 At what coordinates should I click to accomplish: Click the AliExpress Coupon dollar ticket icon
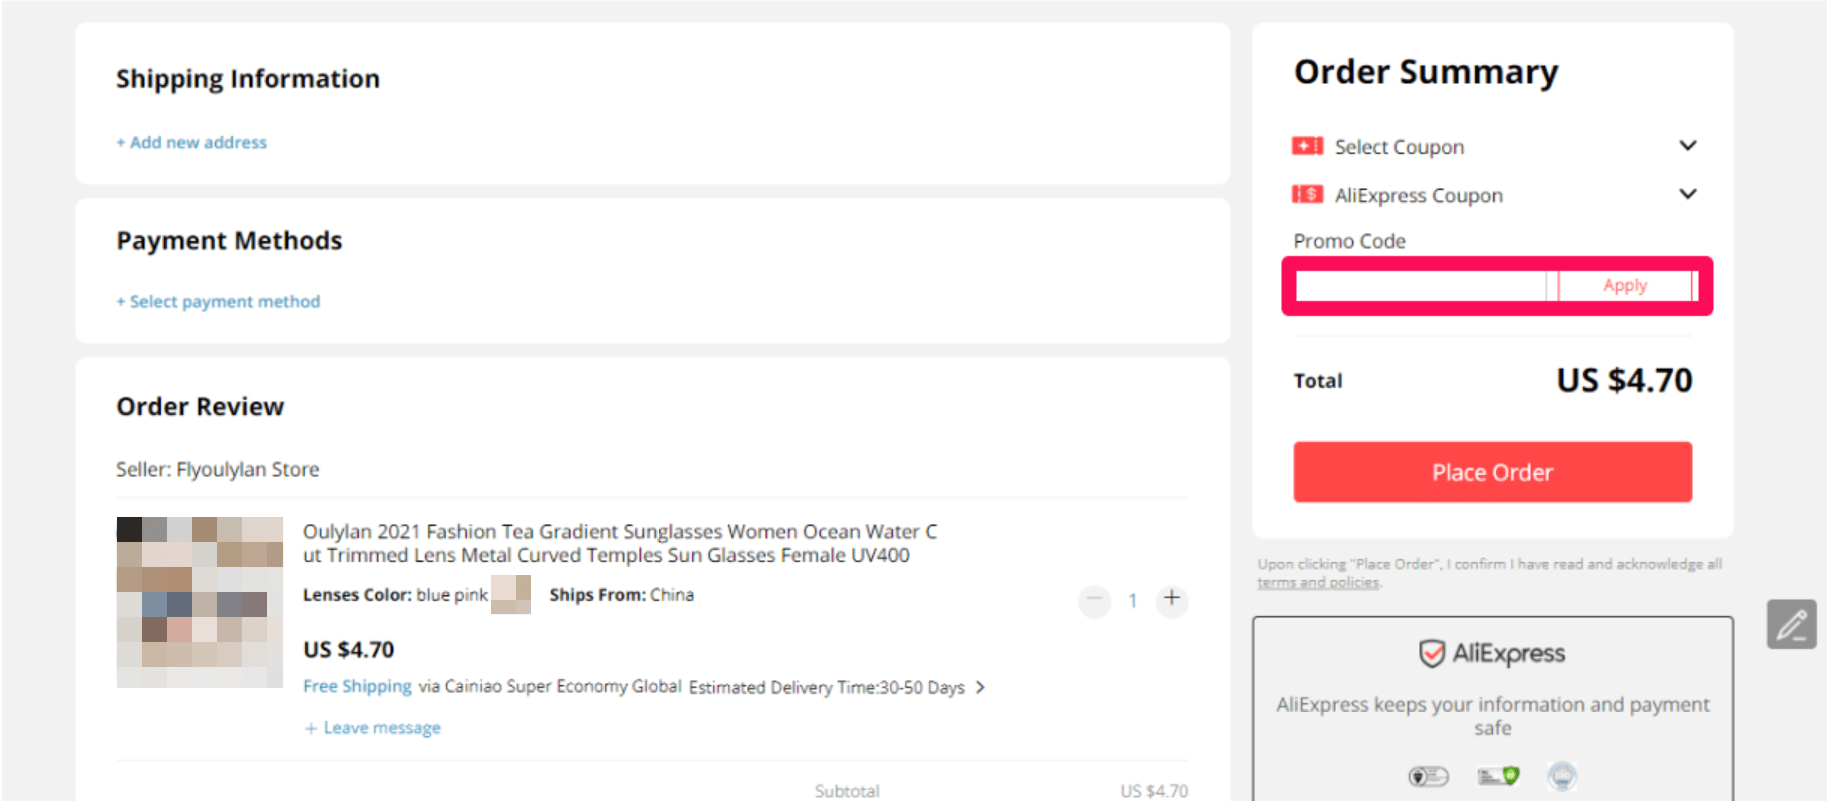click(x=1307, y=194)
